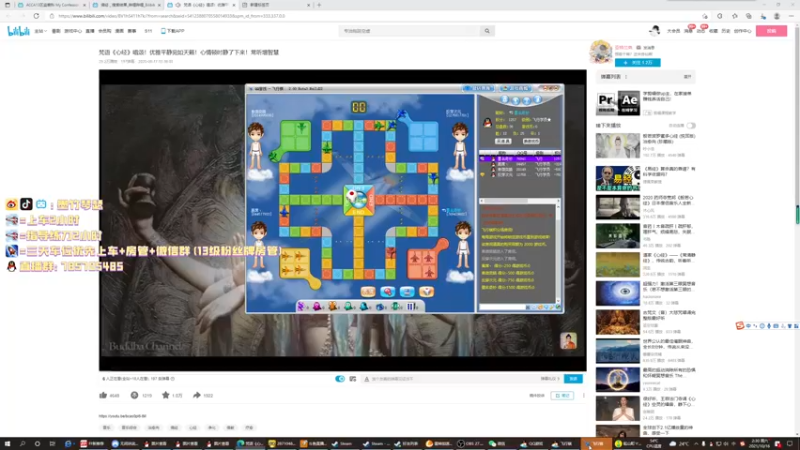Open Windows taskbar search icon
The image size is (800, 450).
click(x=22, y=444)
